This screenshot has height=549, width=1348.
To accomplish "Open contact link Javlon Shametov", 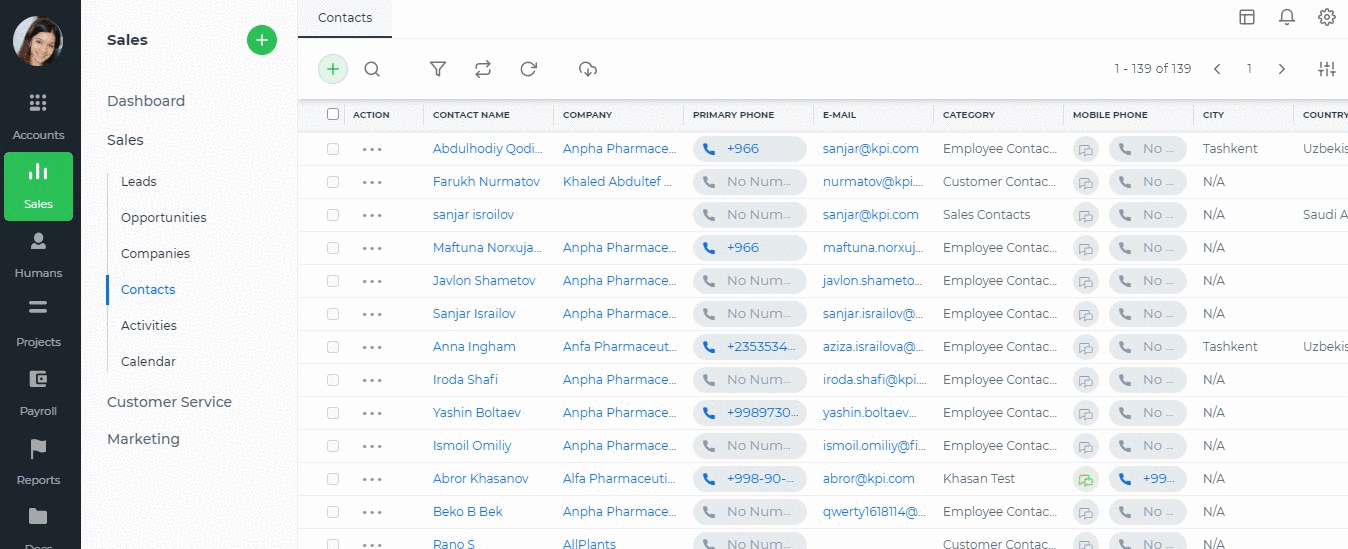I will coord(484,281).
